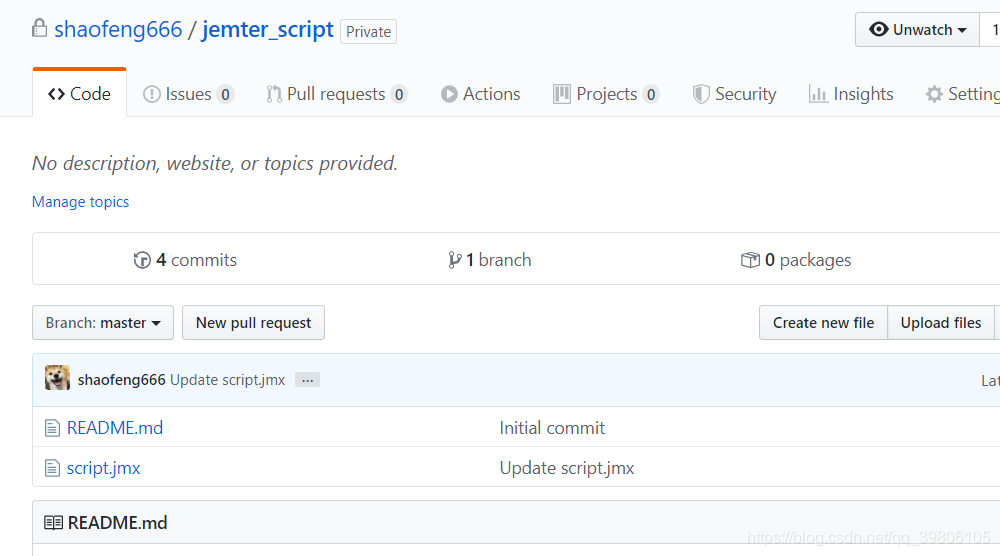This screenshot has height=556, width=1000.
Task: Open the Pull requests tab
Action: [336, 94]
